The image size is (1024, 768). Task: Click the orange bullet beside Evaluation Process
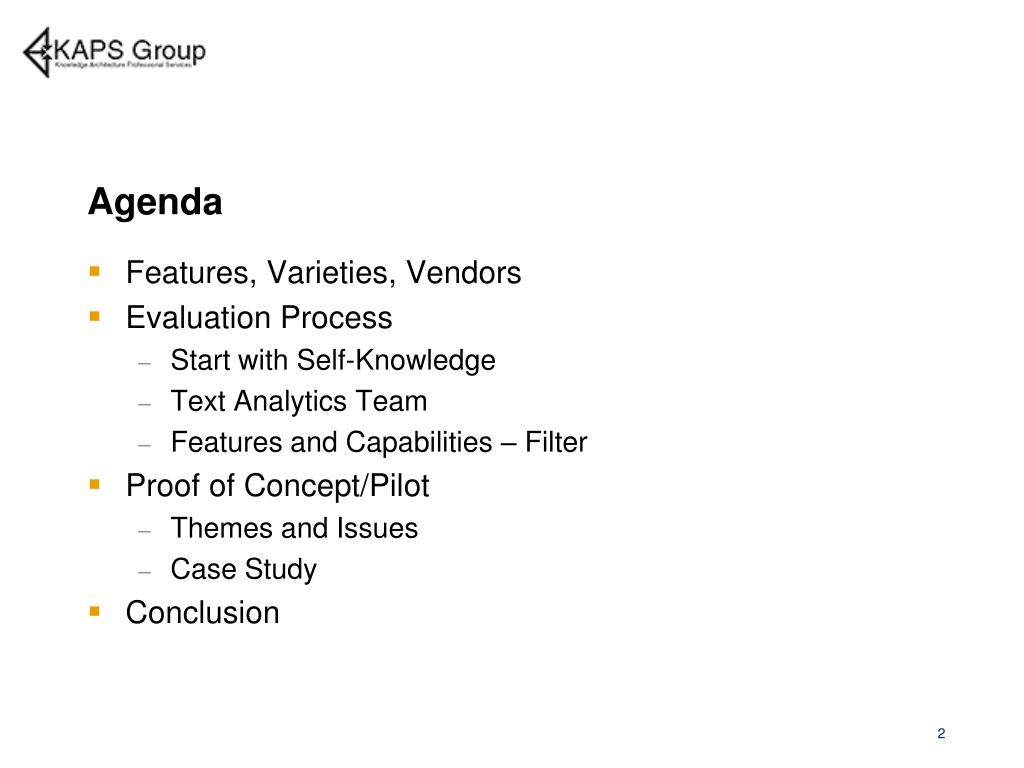95,317
